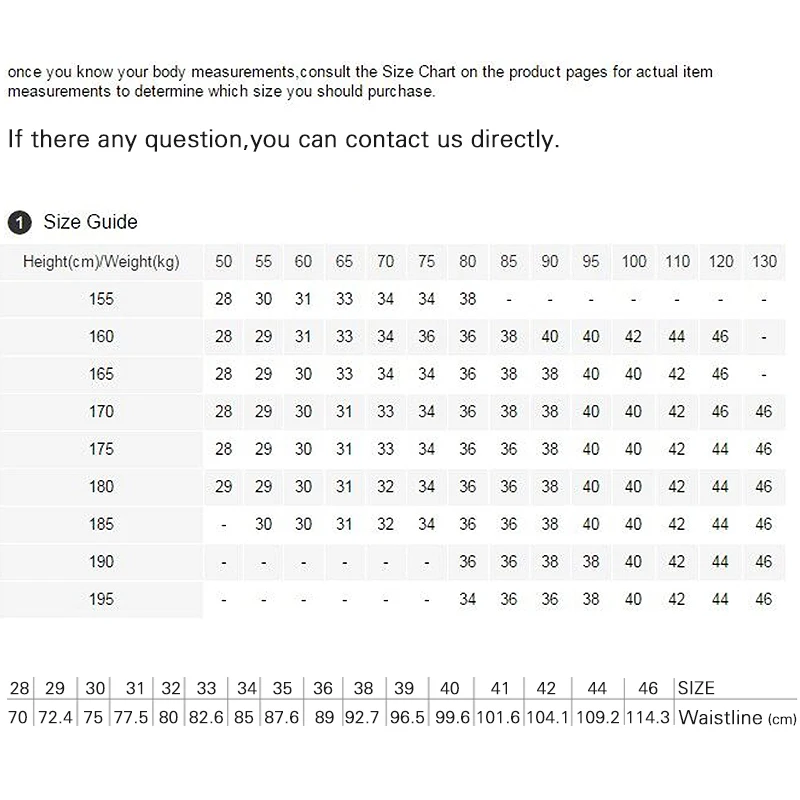
Task: Click the 170 height row label
Action: (101, 411)
